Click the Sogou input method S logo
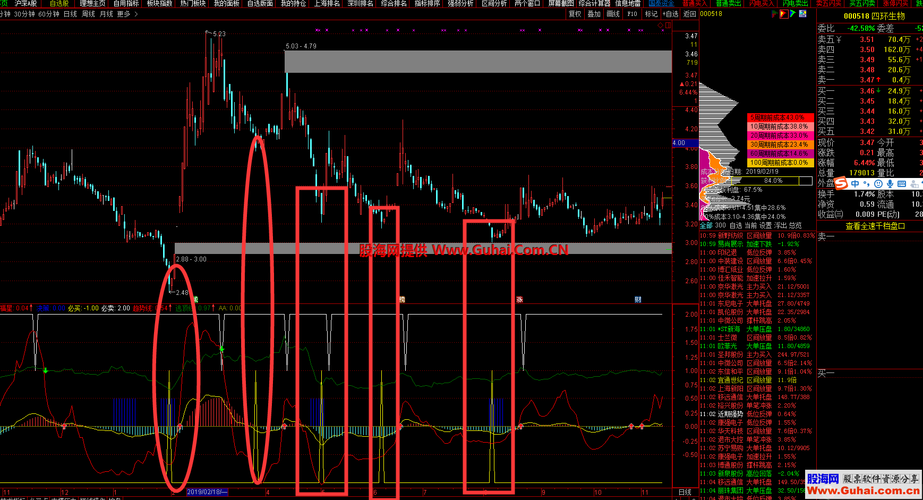This screenshot has height=500, width=923. tap(841, 184)
